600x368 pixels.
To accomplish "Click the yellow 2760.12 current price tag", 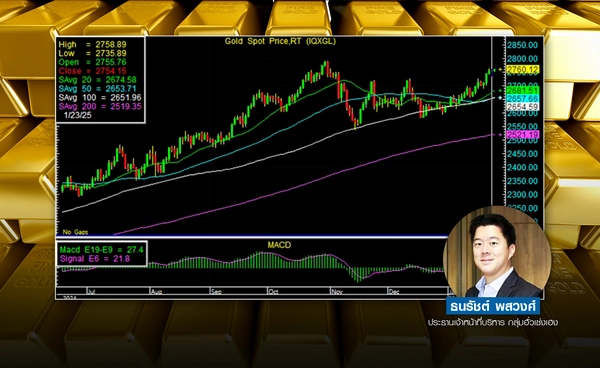I will click(x=523, y=70).
